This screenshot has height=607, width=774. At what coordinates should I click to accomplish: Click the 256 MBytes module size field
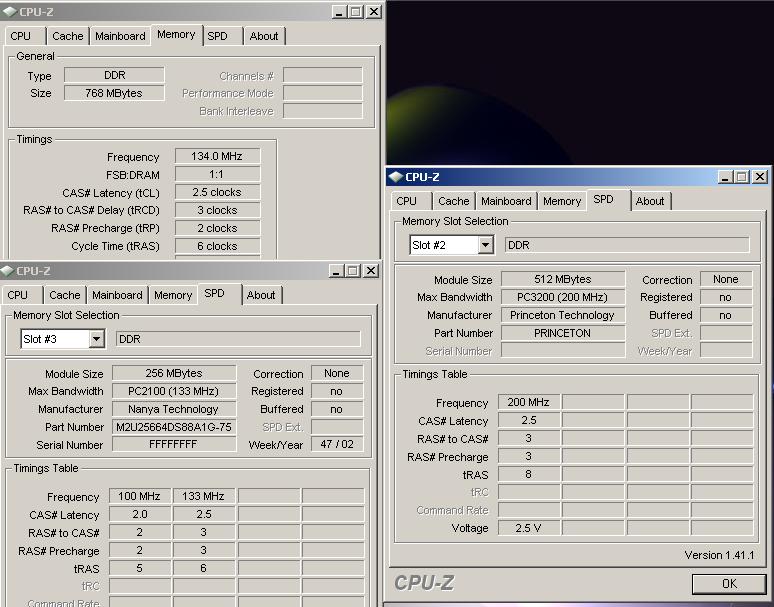174,373
